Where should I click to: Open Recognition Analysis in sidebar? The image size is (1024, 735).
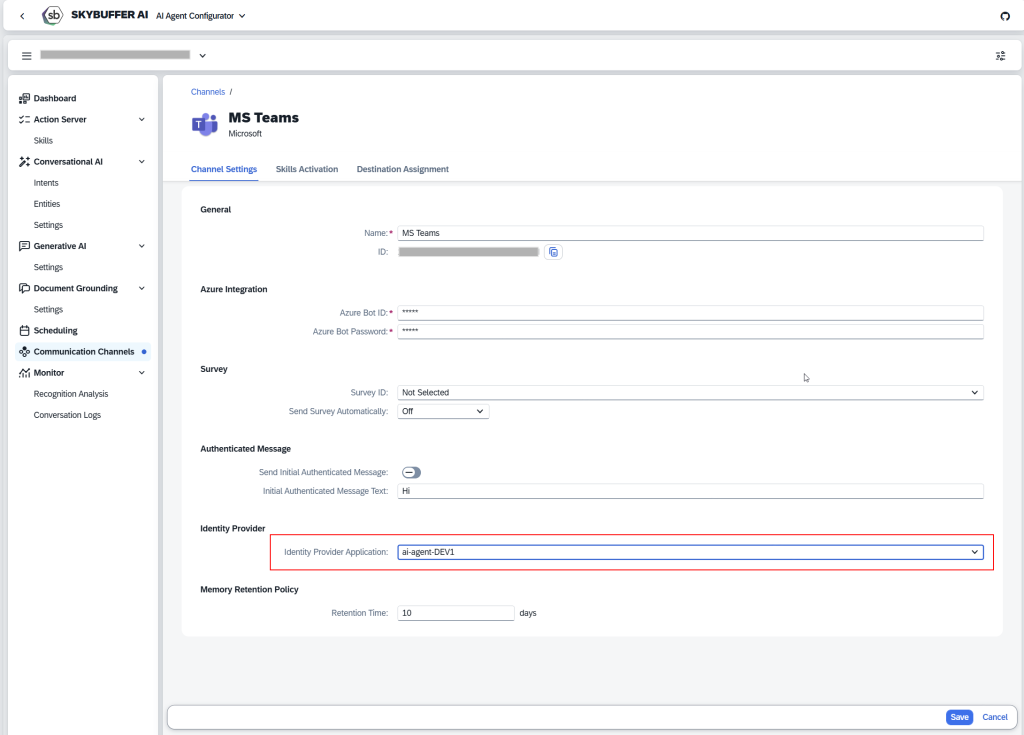coord(71,394)
